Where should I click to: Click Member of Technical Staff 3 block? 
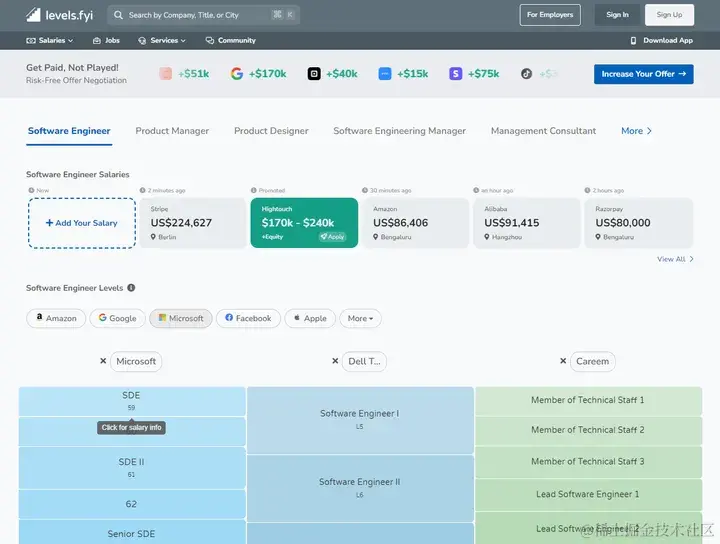pos(588,462)
